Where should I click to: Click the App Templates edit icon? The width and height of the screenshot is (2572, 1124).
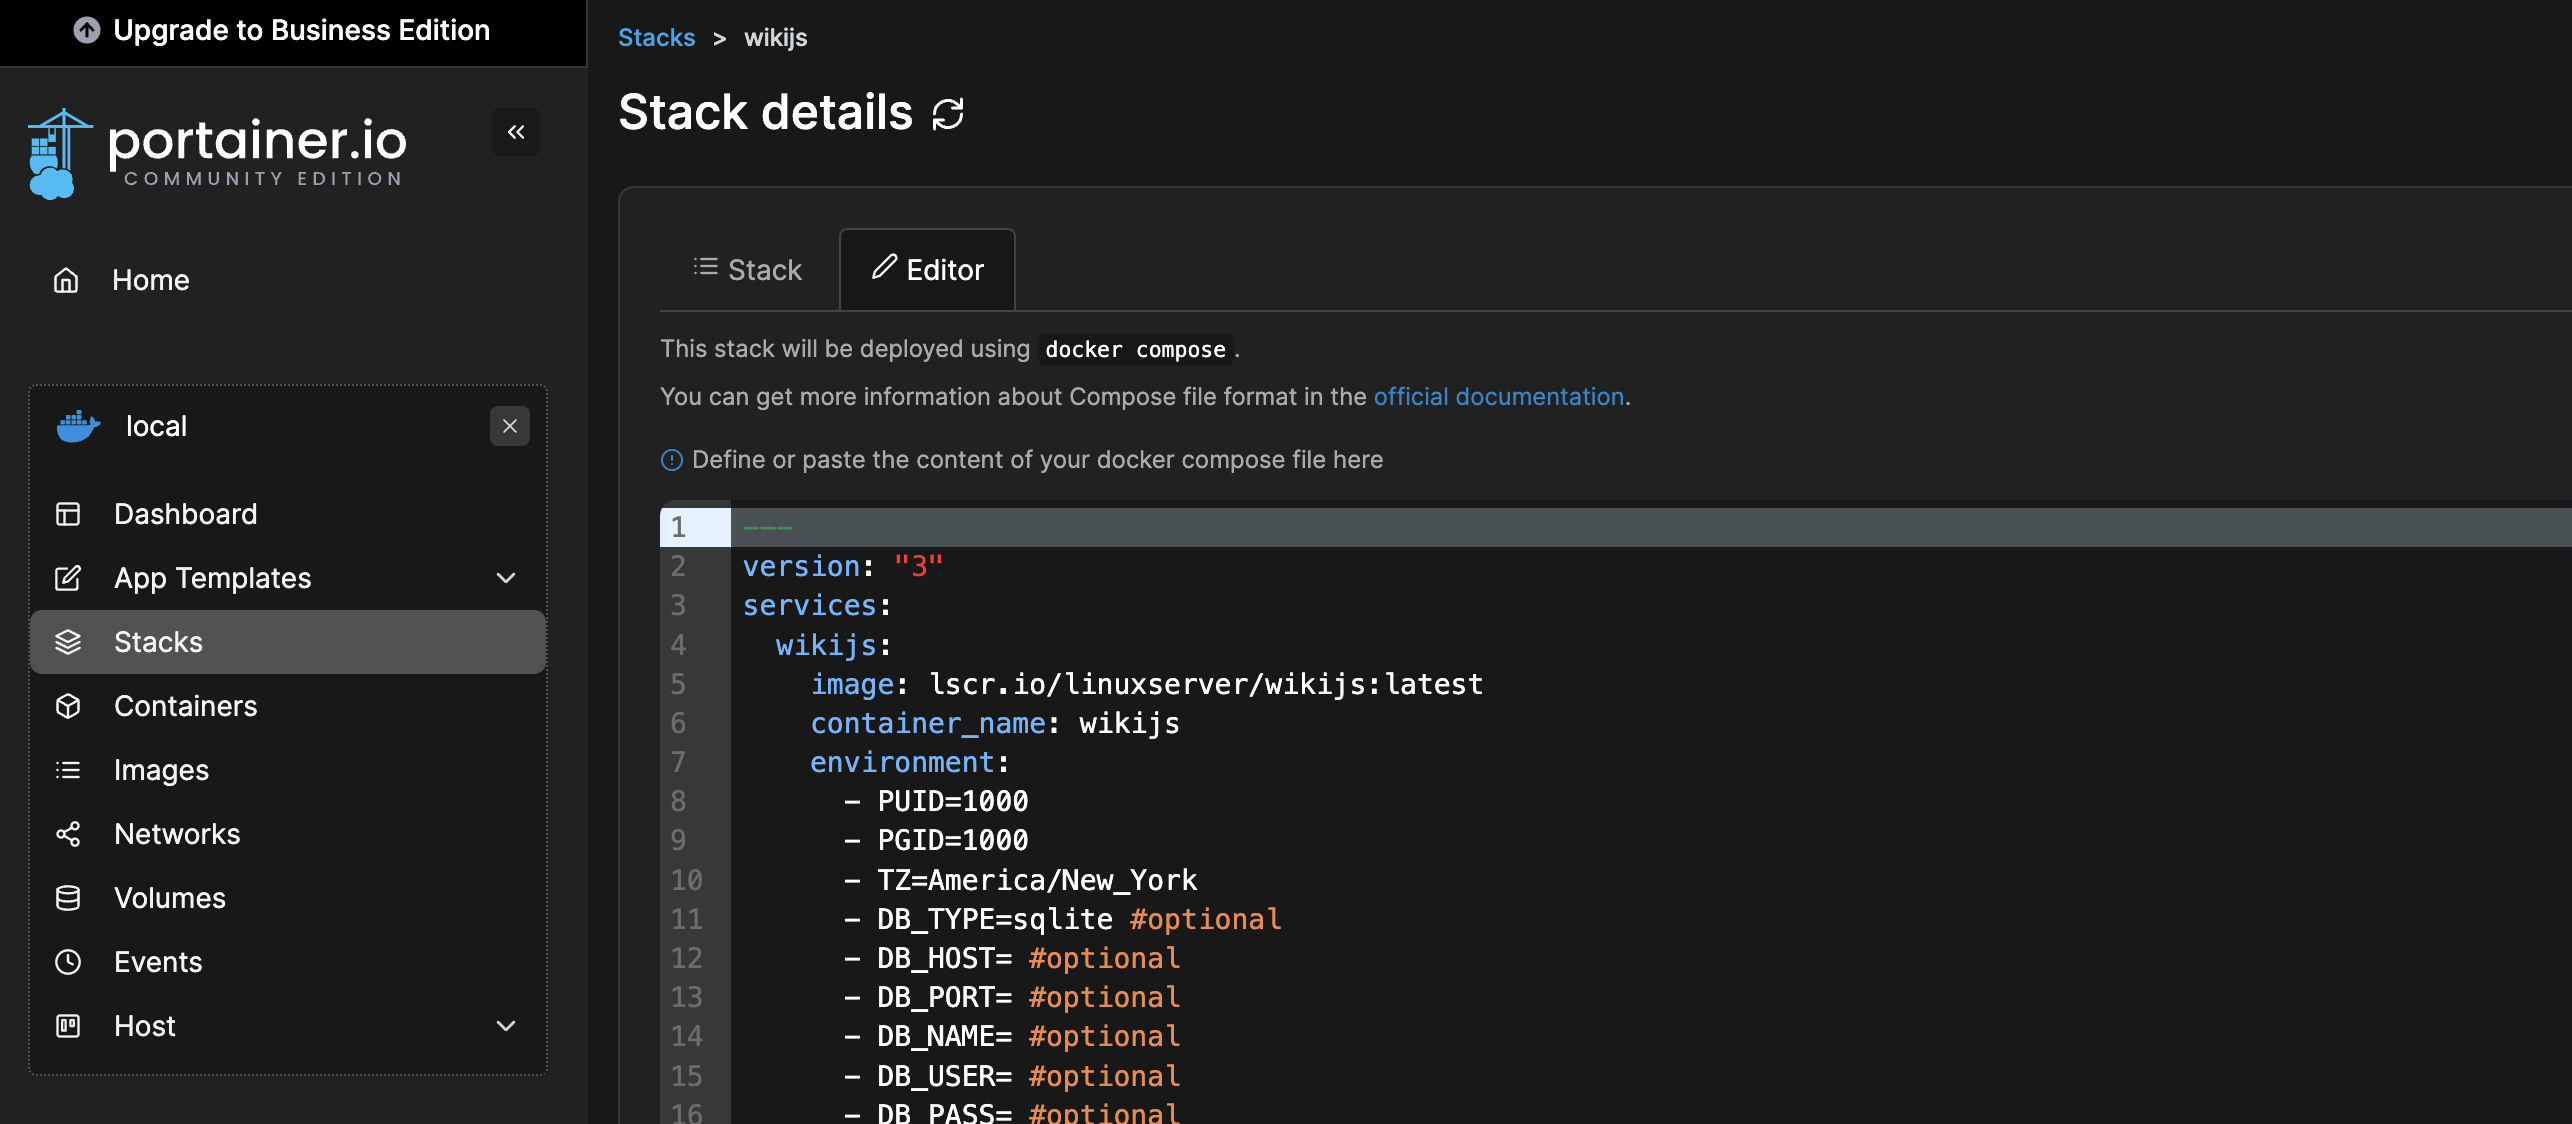(68, 578)
